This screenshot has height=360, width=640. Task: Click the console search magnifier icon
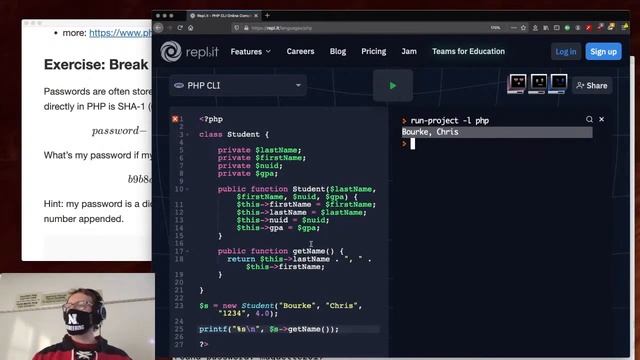click(x=589, y=119)
